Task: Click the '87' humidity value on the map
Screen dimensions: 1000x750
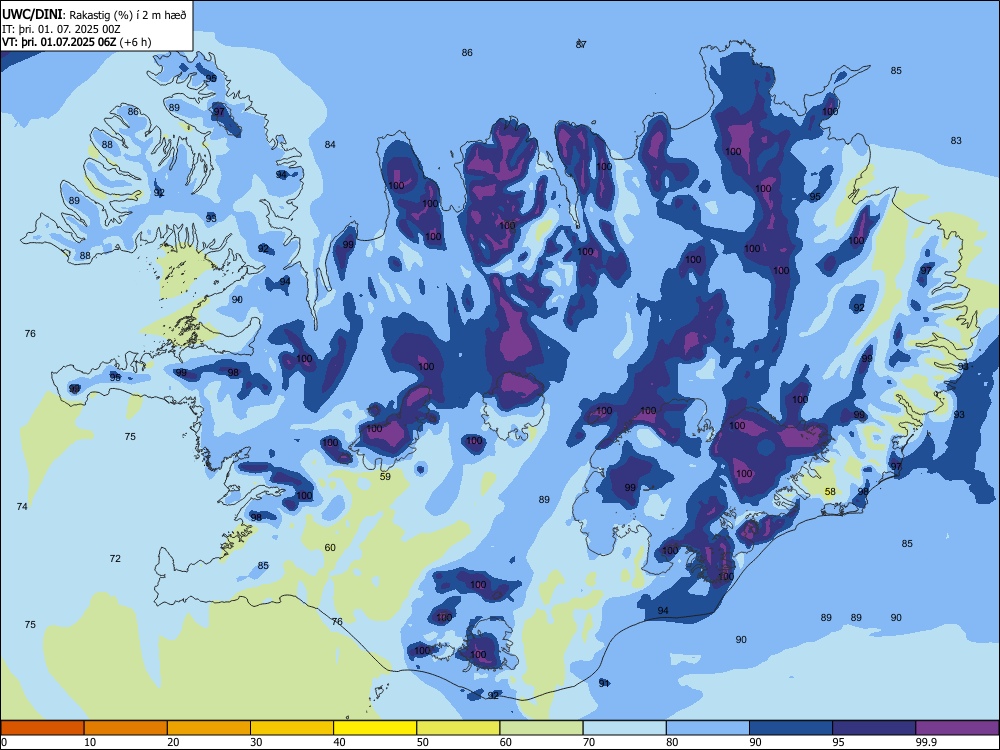Action: point(581,44)
